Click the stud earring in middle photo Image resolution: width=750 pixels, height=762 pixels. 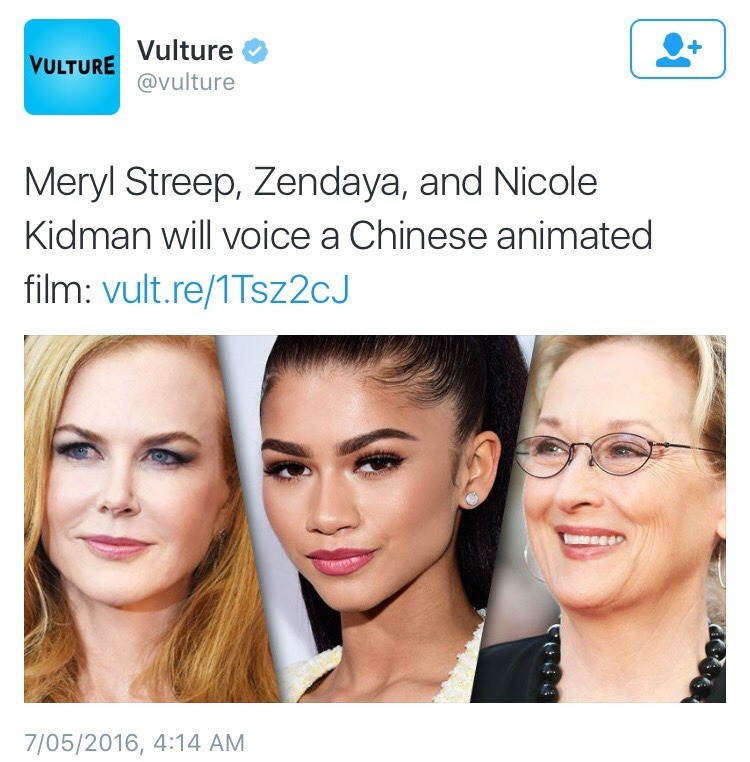[472, 499]
